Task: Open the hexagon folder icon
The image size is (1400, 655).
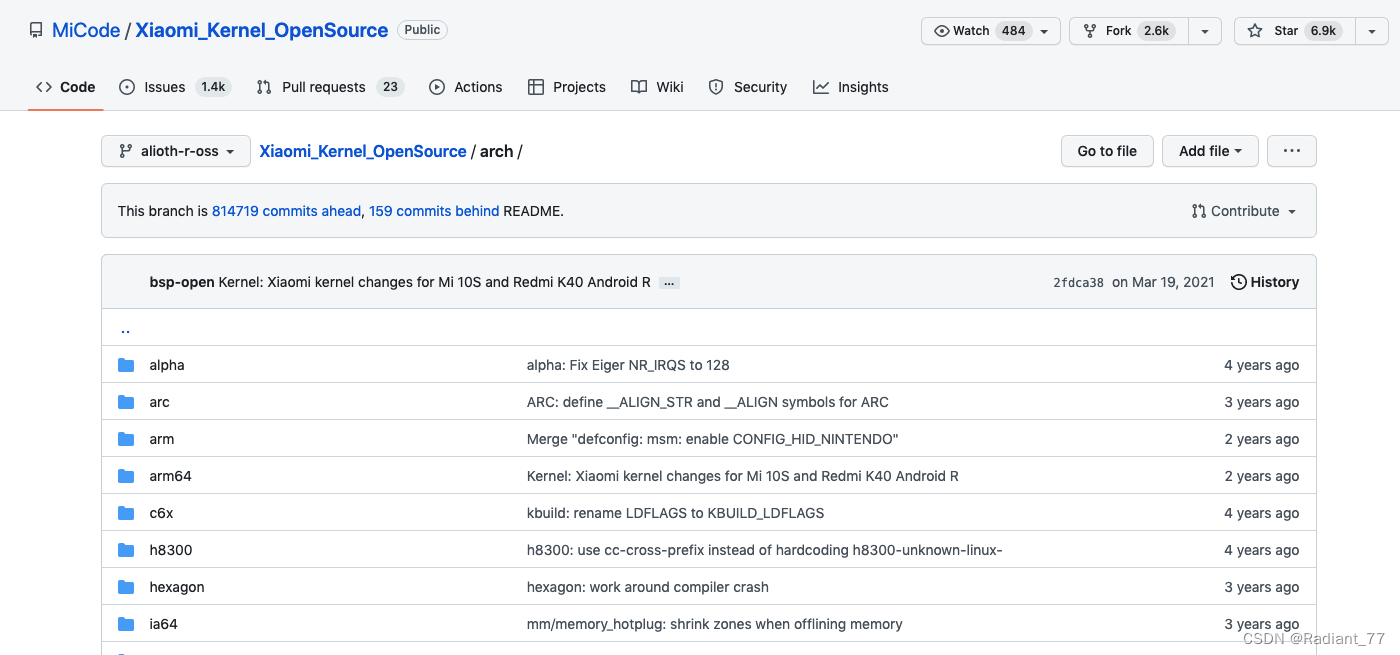Action: click(126, 587)
